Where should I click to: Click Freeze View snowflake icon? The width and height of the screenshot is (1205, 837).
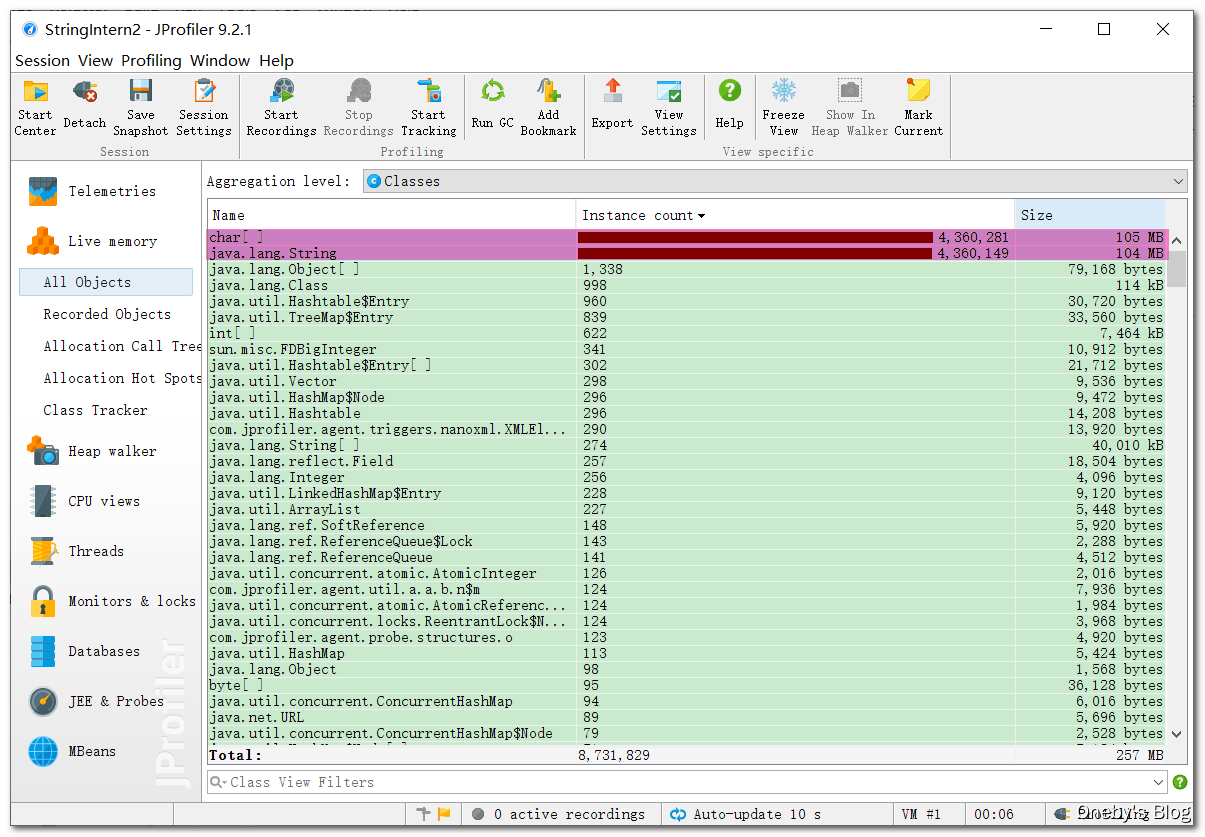(784, 91)
